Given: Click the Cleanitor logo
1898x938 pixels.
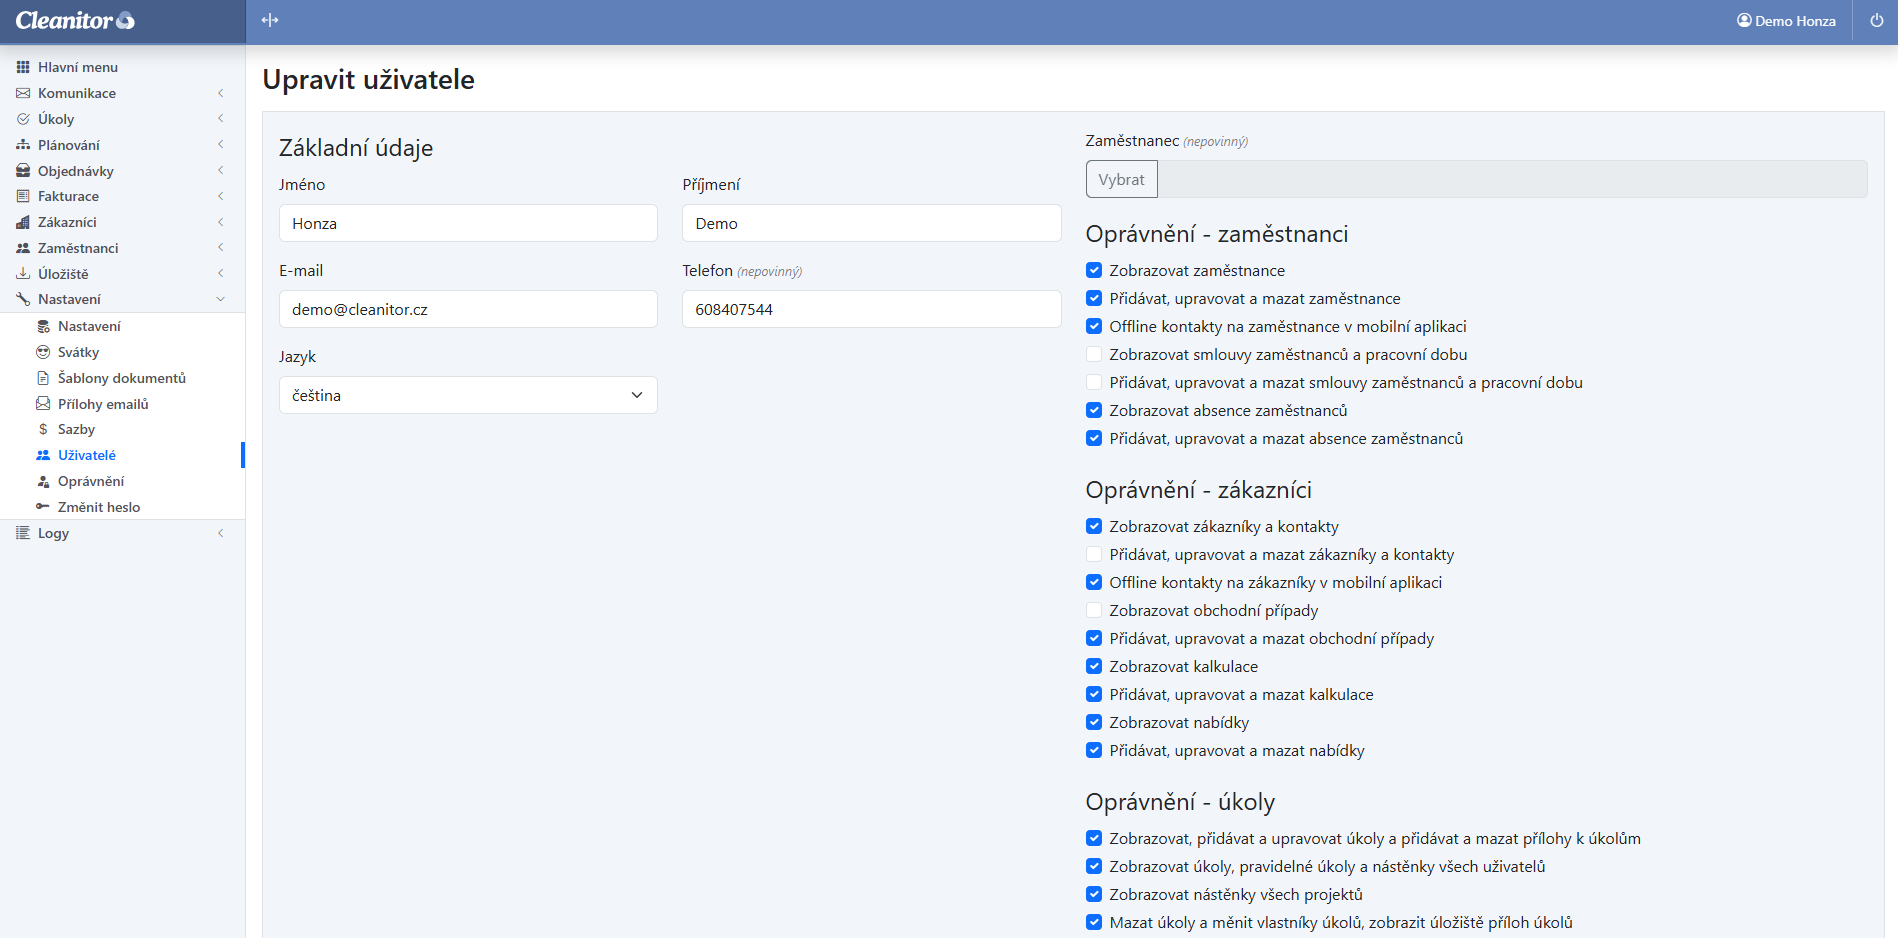Looking at the screenshot, I should pyautogui.click(x=75, y=21).
